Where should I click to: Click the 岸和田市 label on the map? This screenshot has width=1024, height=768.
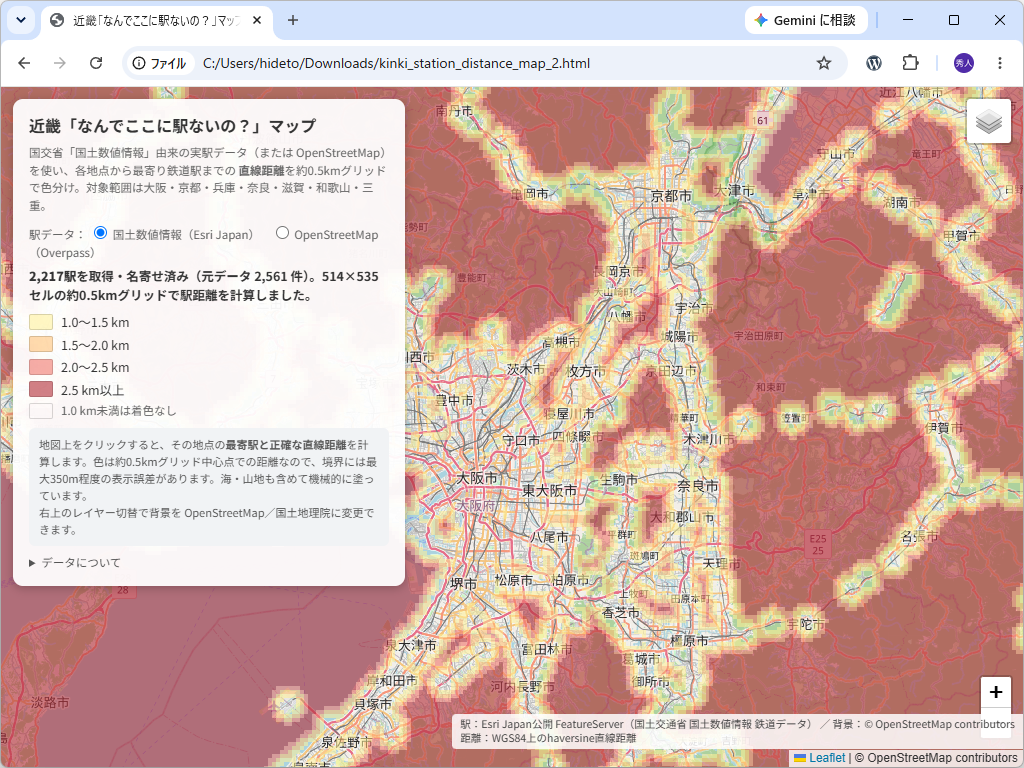[x=392, y=680]
